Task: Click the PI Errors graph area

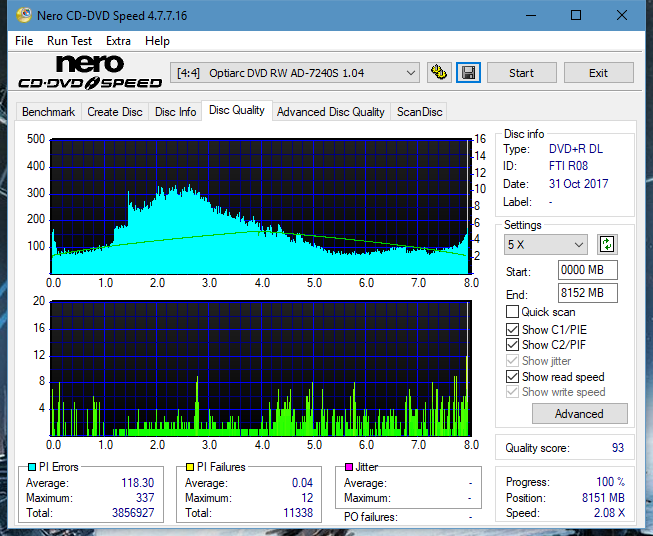Action: 261,206
